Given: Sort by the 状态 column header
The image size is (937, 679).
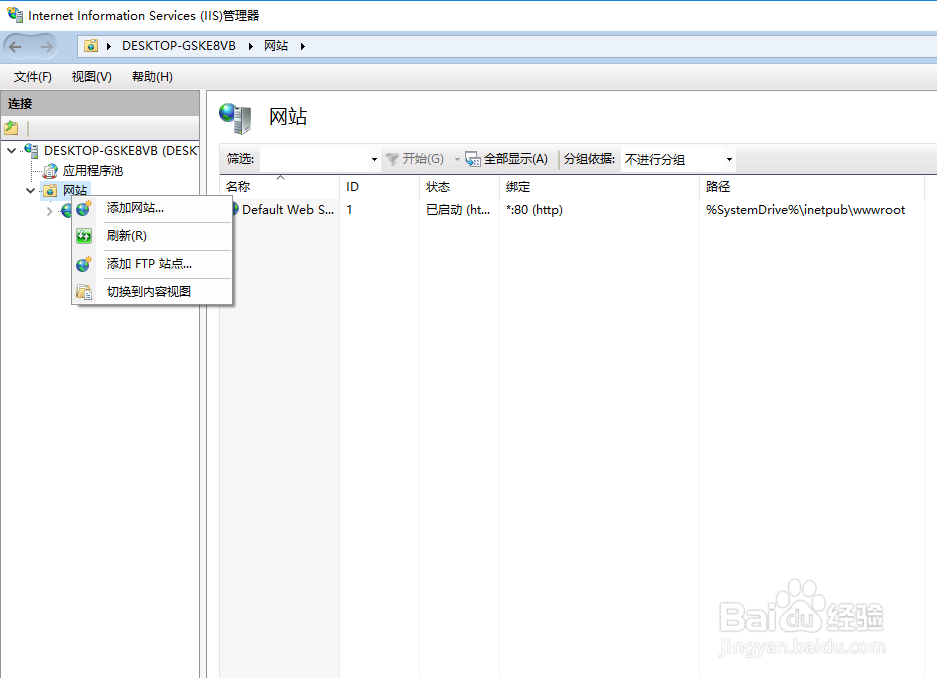Looking at the screenshot, I should point(460,186).
